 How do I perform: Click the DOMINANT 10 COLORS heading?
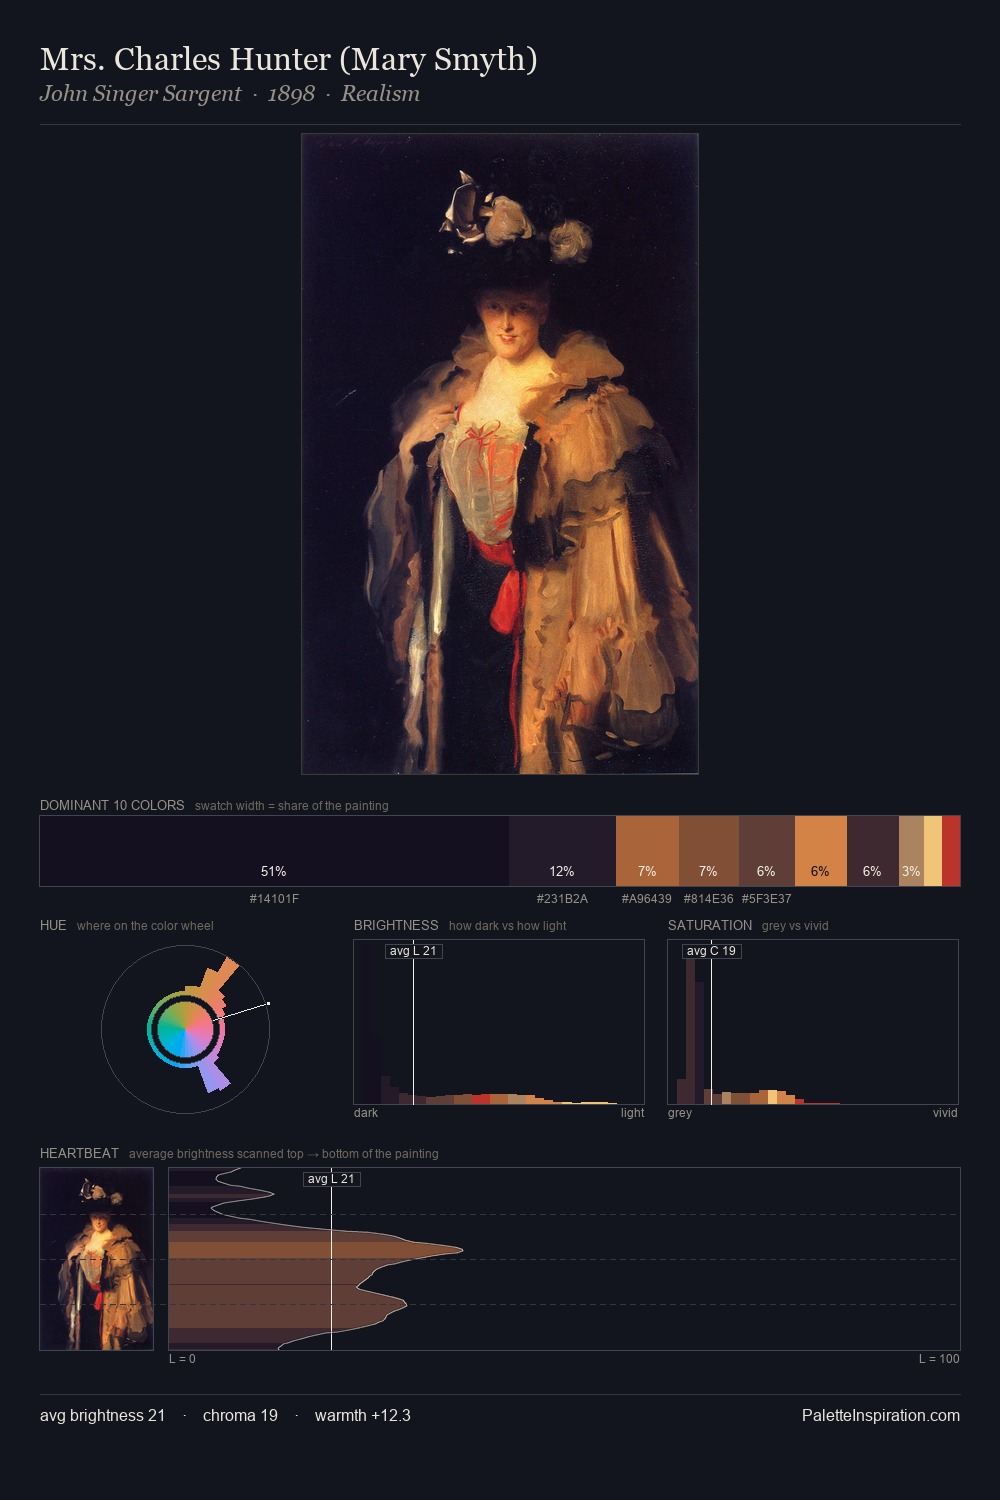coord(112,805)
